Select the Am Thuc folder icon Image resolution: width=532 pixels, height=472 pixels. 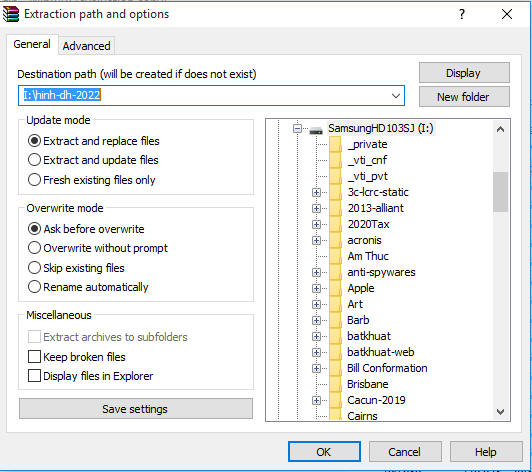tap(336, 256)
